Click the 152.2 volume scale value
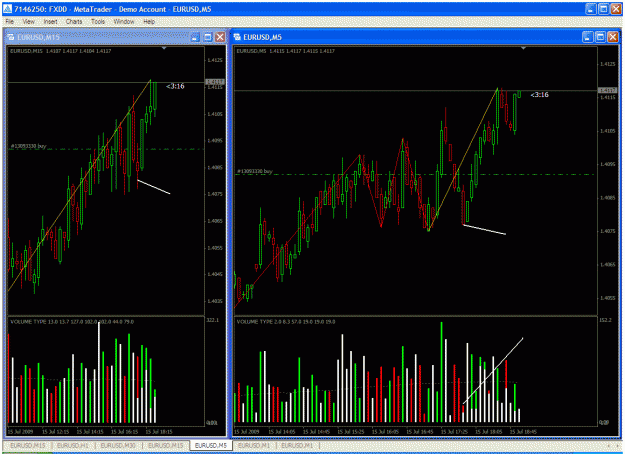Image resolution: width=625 pixels, height=454 pixels. coord(605,320)
